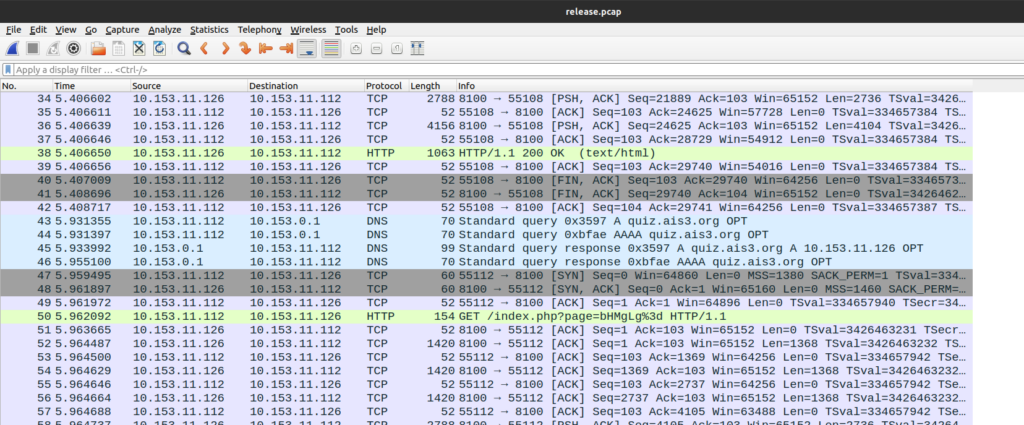Open the Telephony menu
The height and width of the screenshot is (425, 1024).
tap(258, 30)
